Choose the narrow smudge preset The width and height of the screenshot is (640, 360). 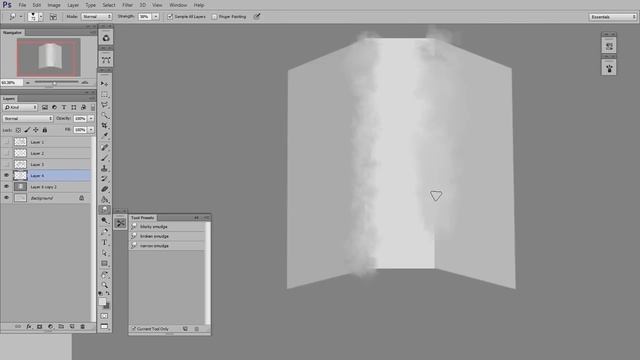click(x=167, y=246)
